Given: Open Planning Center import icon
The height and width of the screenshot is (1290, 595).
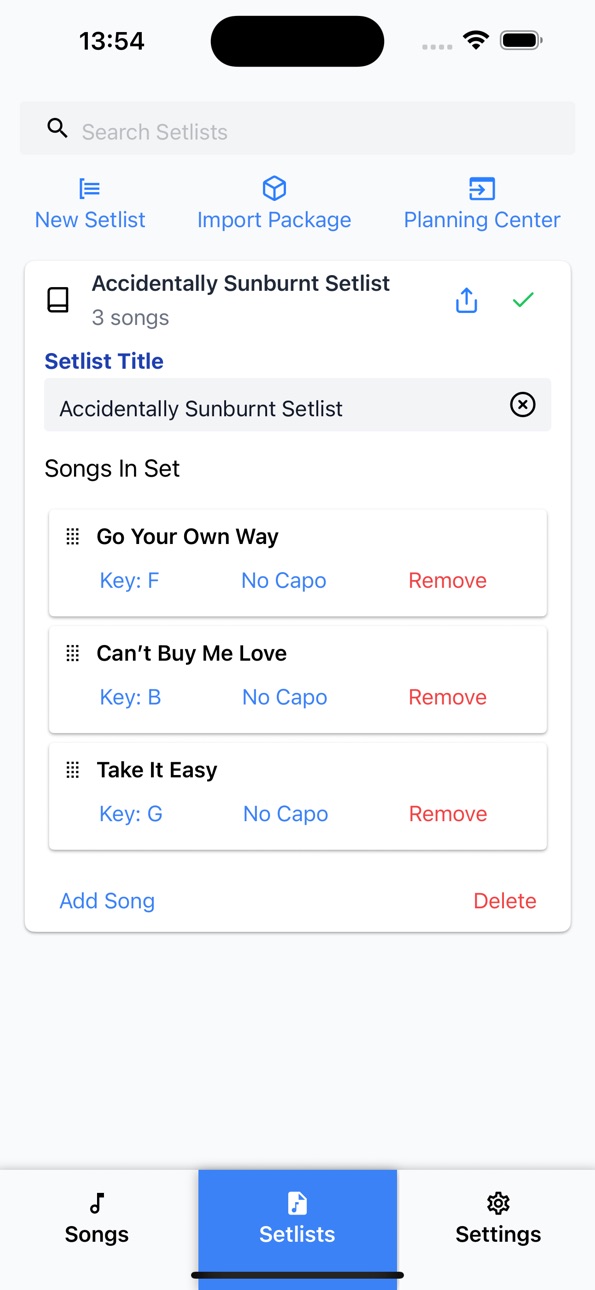Looking at the screenshot, I should click(x=482, y=188).
